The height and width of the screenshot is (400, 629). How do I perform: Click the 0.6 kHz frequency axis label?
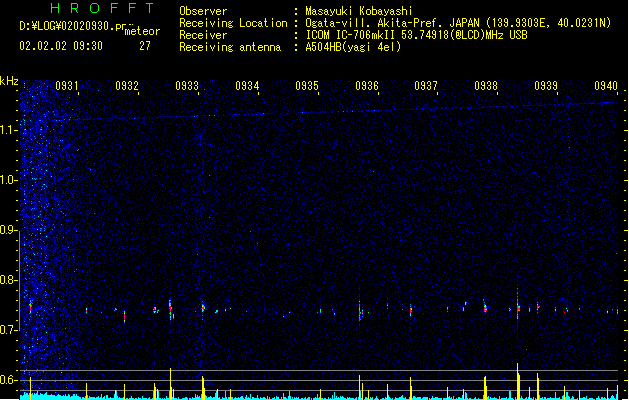coord(8,380)
